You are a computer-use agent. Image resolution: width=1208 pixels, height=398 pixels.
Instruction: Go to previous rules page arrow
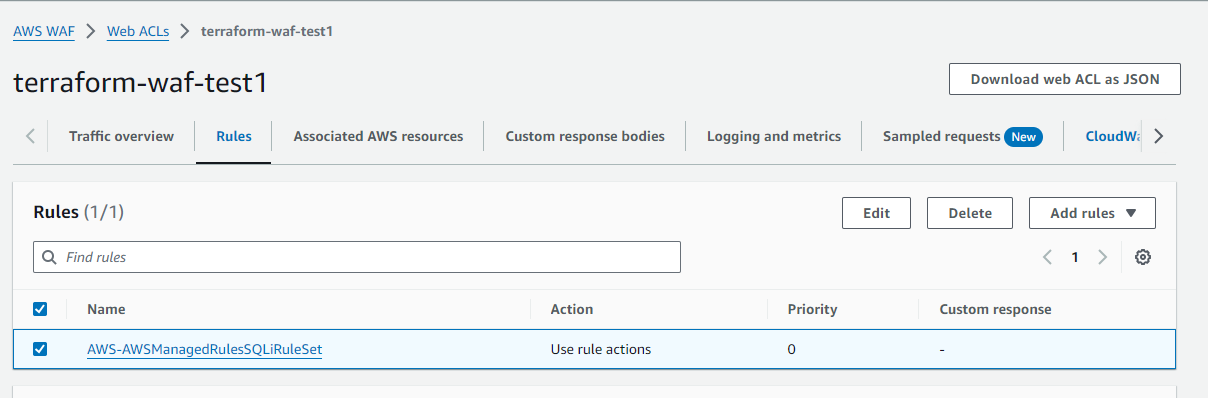1047,257
